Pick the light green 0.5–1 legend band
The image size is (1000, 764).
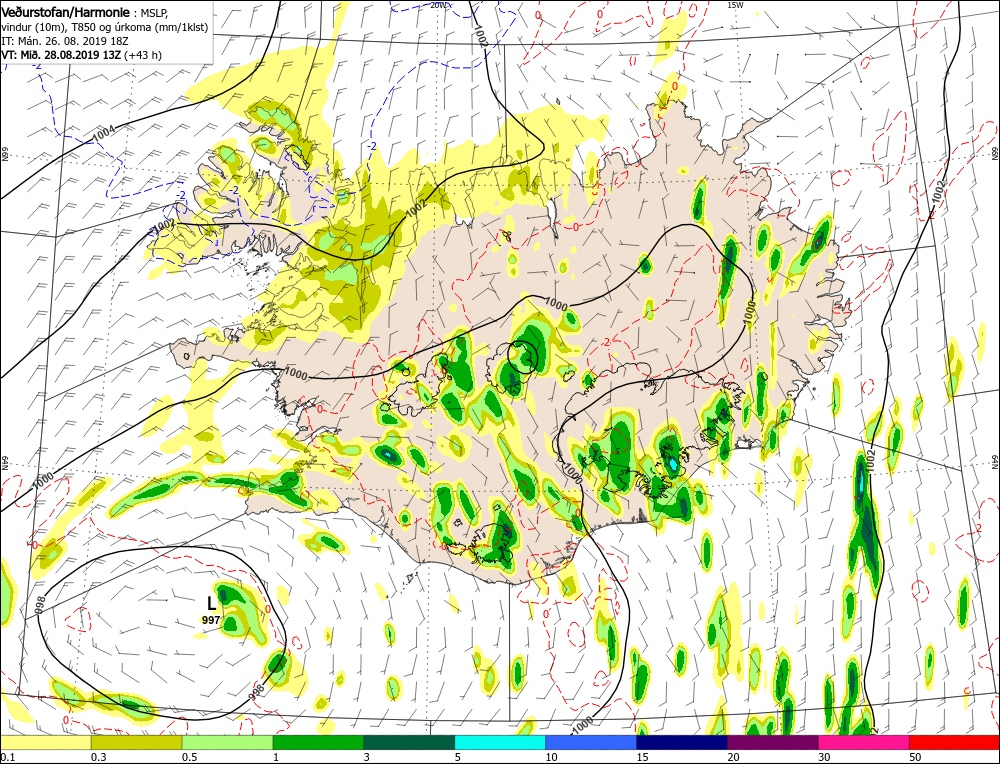point(228,742)
